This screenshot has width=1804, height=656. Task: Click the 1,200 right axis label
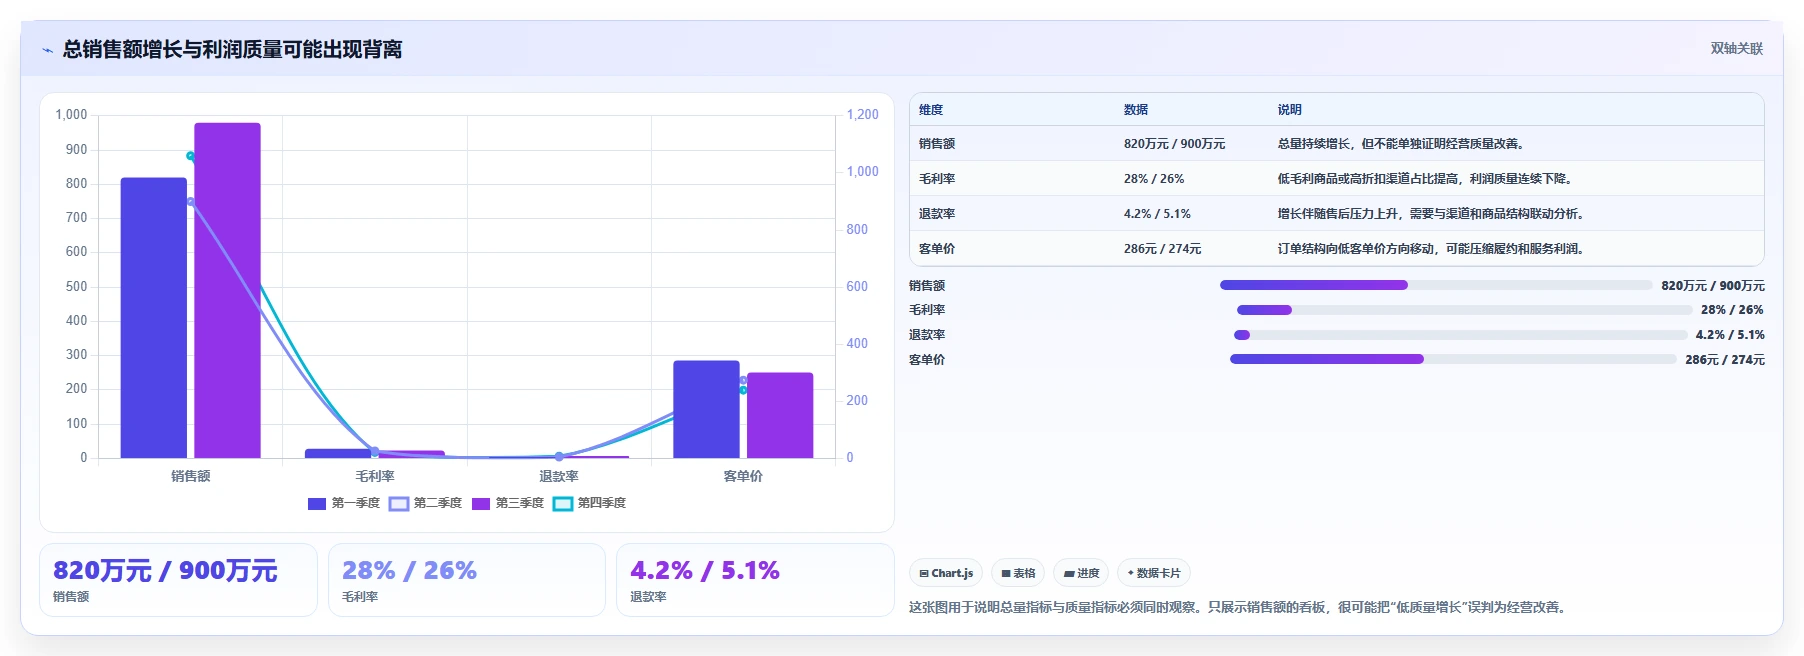click(862, 115)
